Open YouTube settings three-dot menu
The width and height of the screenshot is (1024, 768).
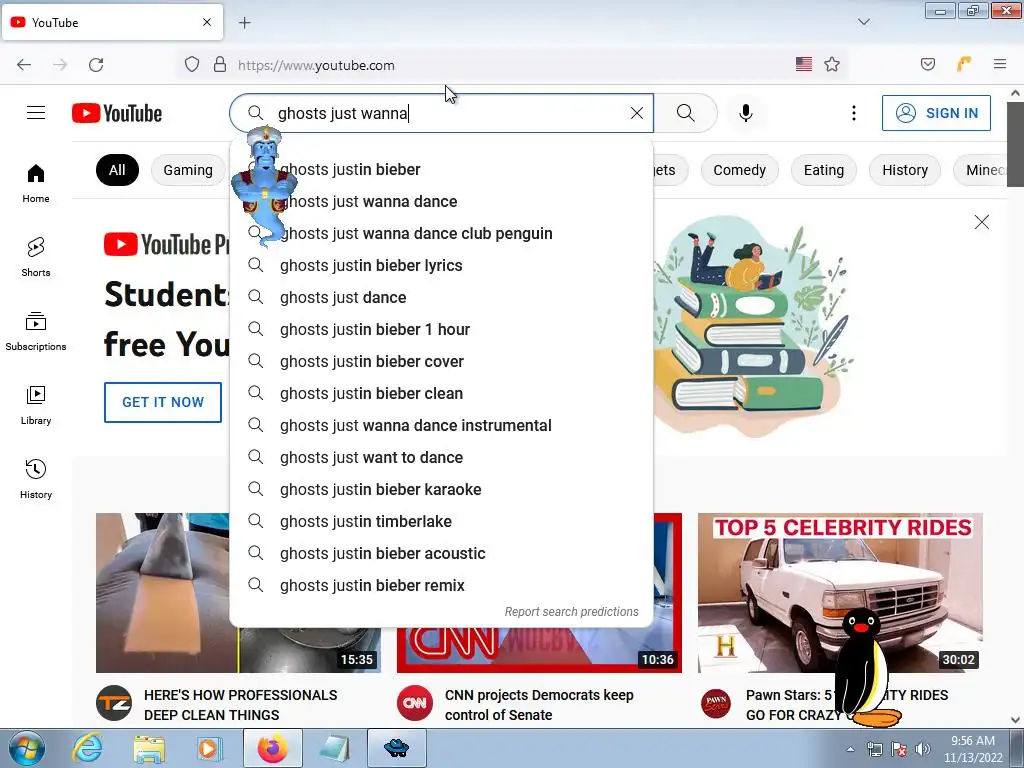coord(854,113)
